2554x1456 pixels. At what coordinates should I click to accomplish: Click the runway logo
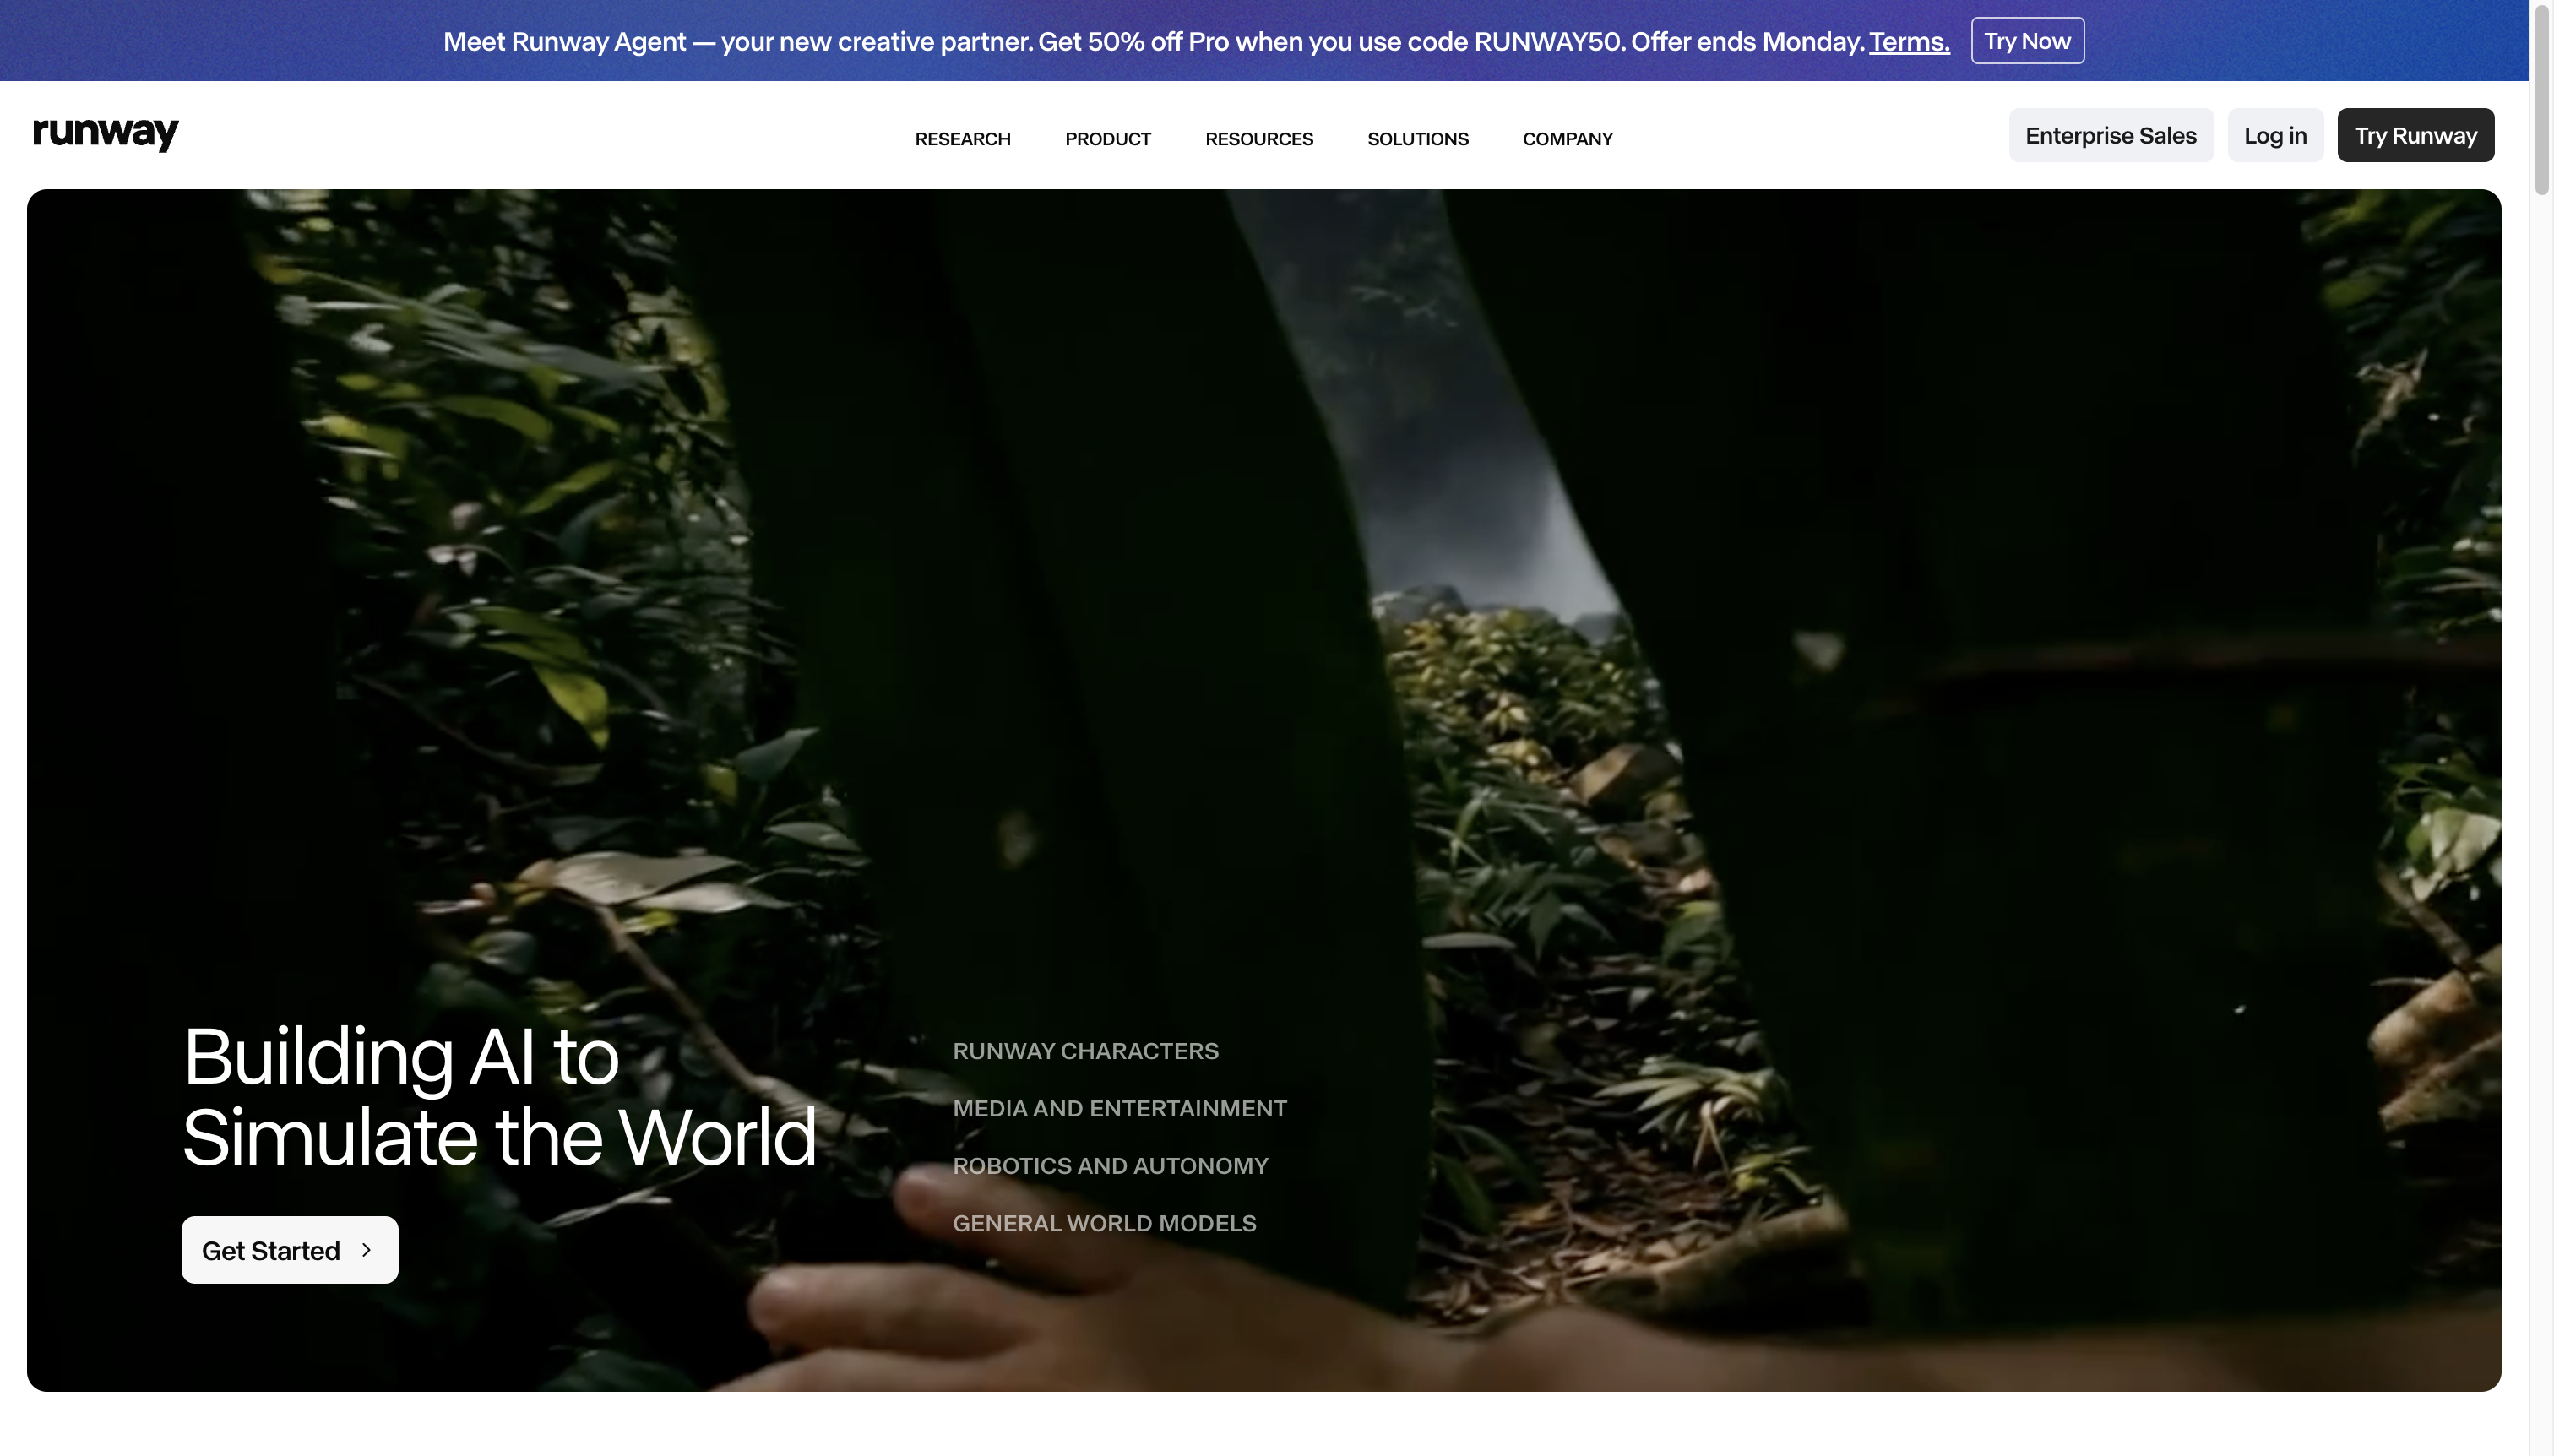tap(106, 134)
